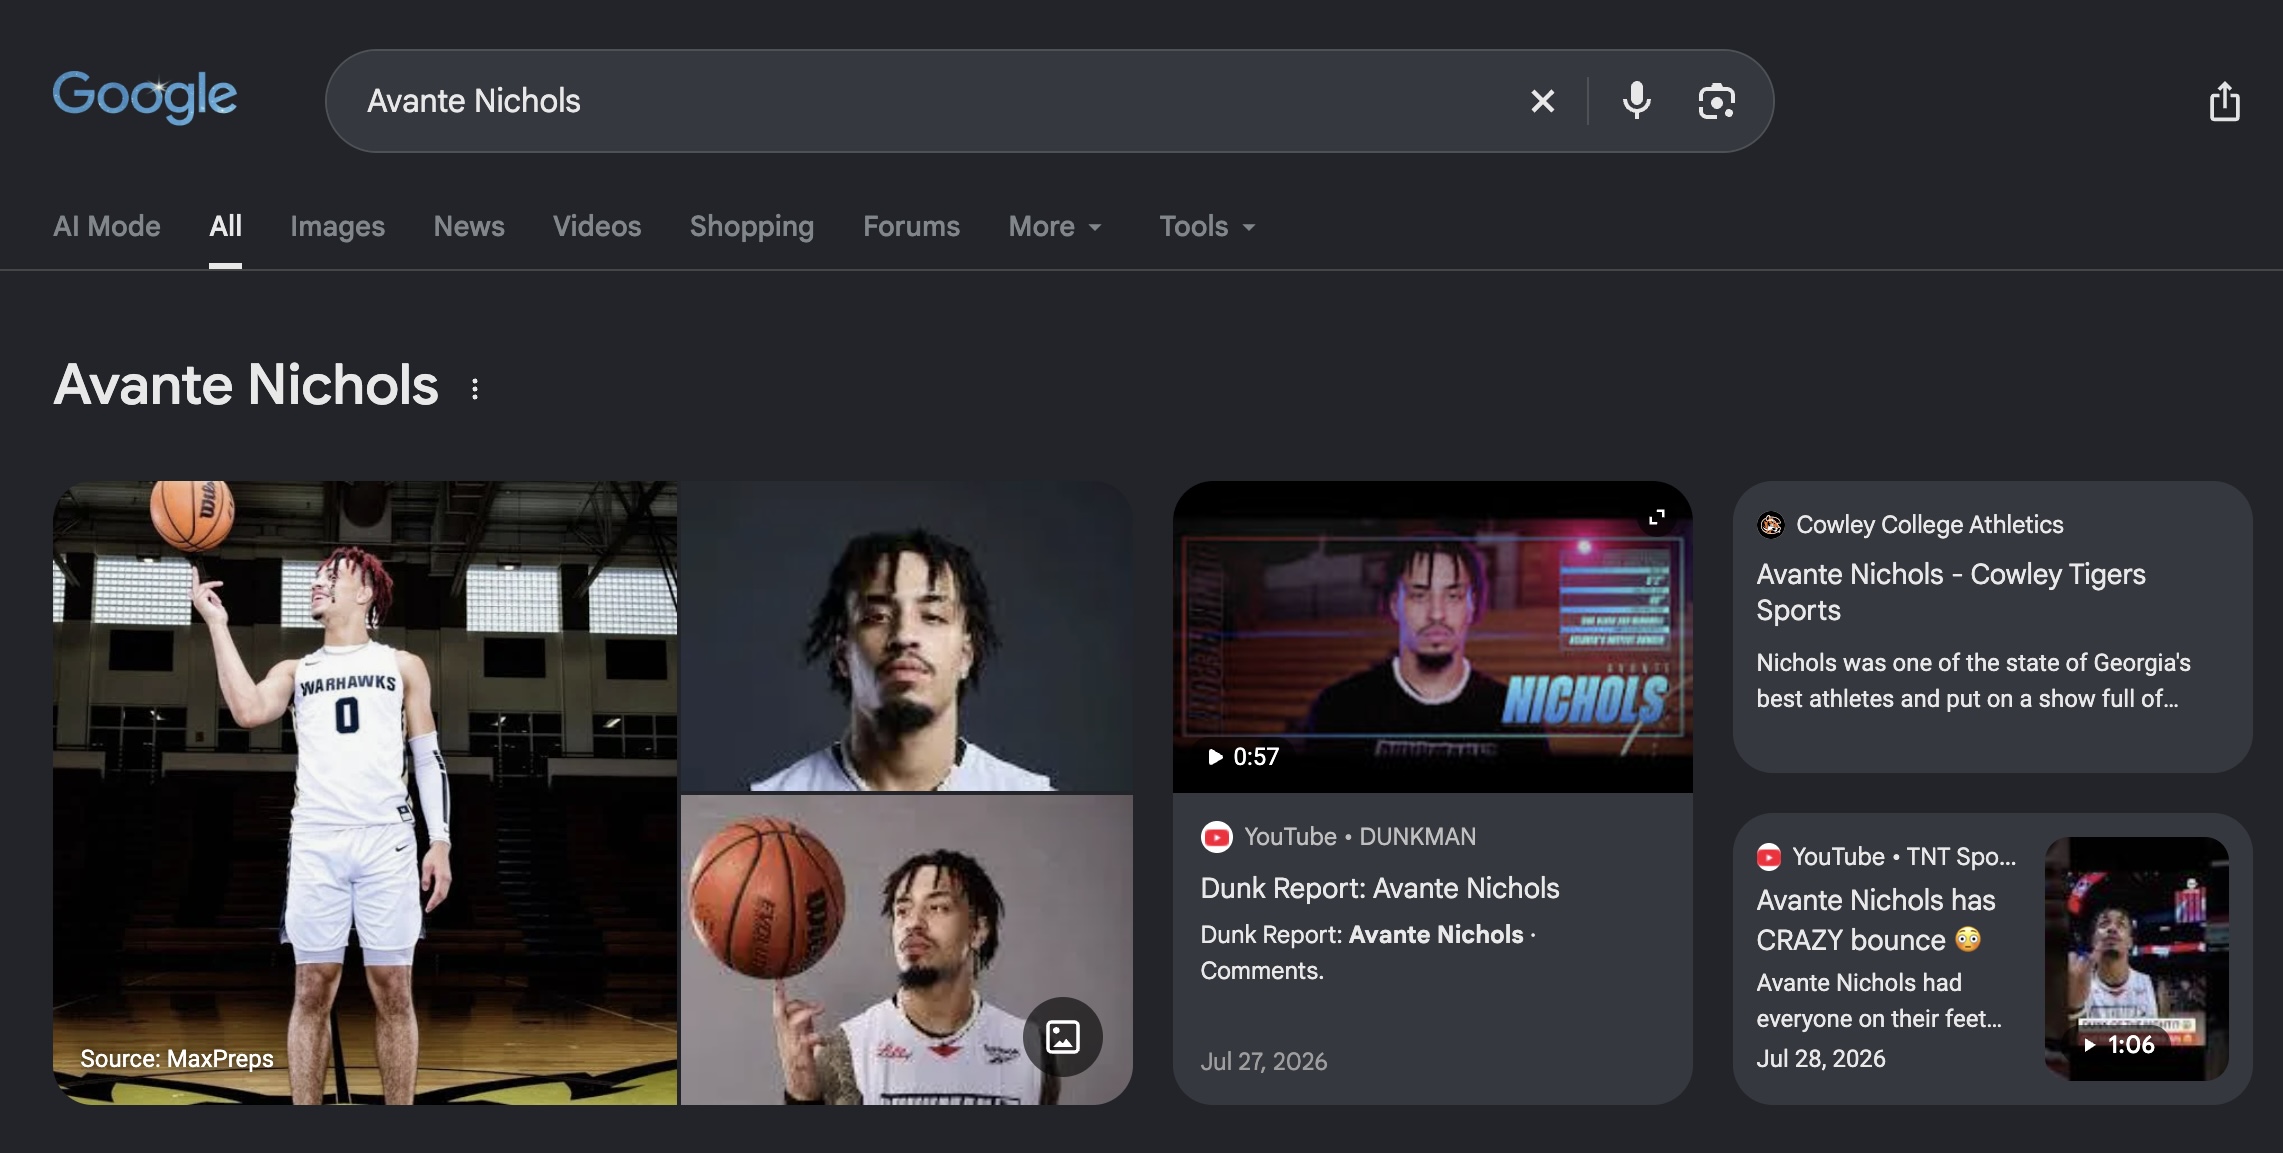The image size is (2283, 1153).
Task: Open the News tab
Action: click(x=469, y=227)
